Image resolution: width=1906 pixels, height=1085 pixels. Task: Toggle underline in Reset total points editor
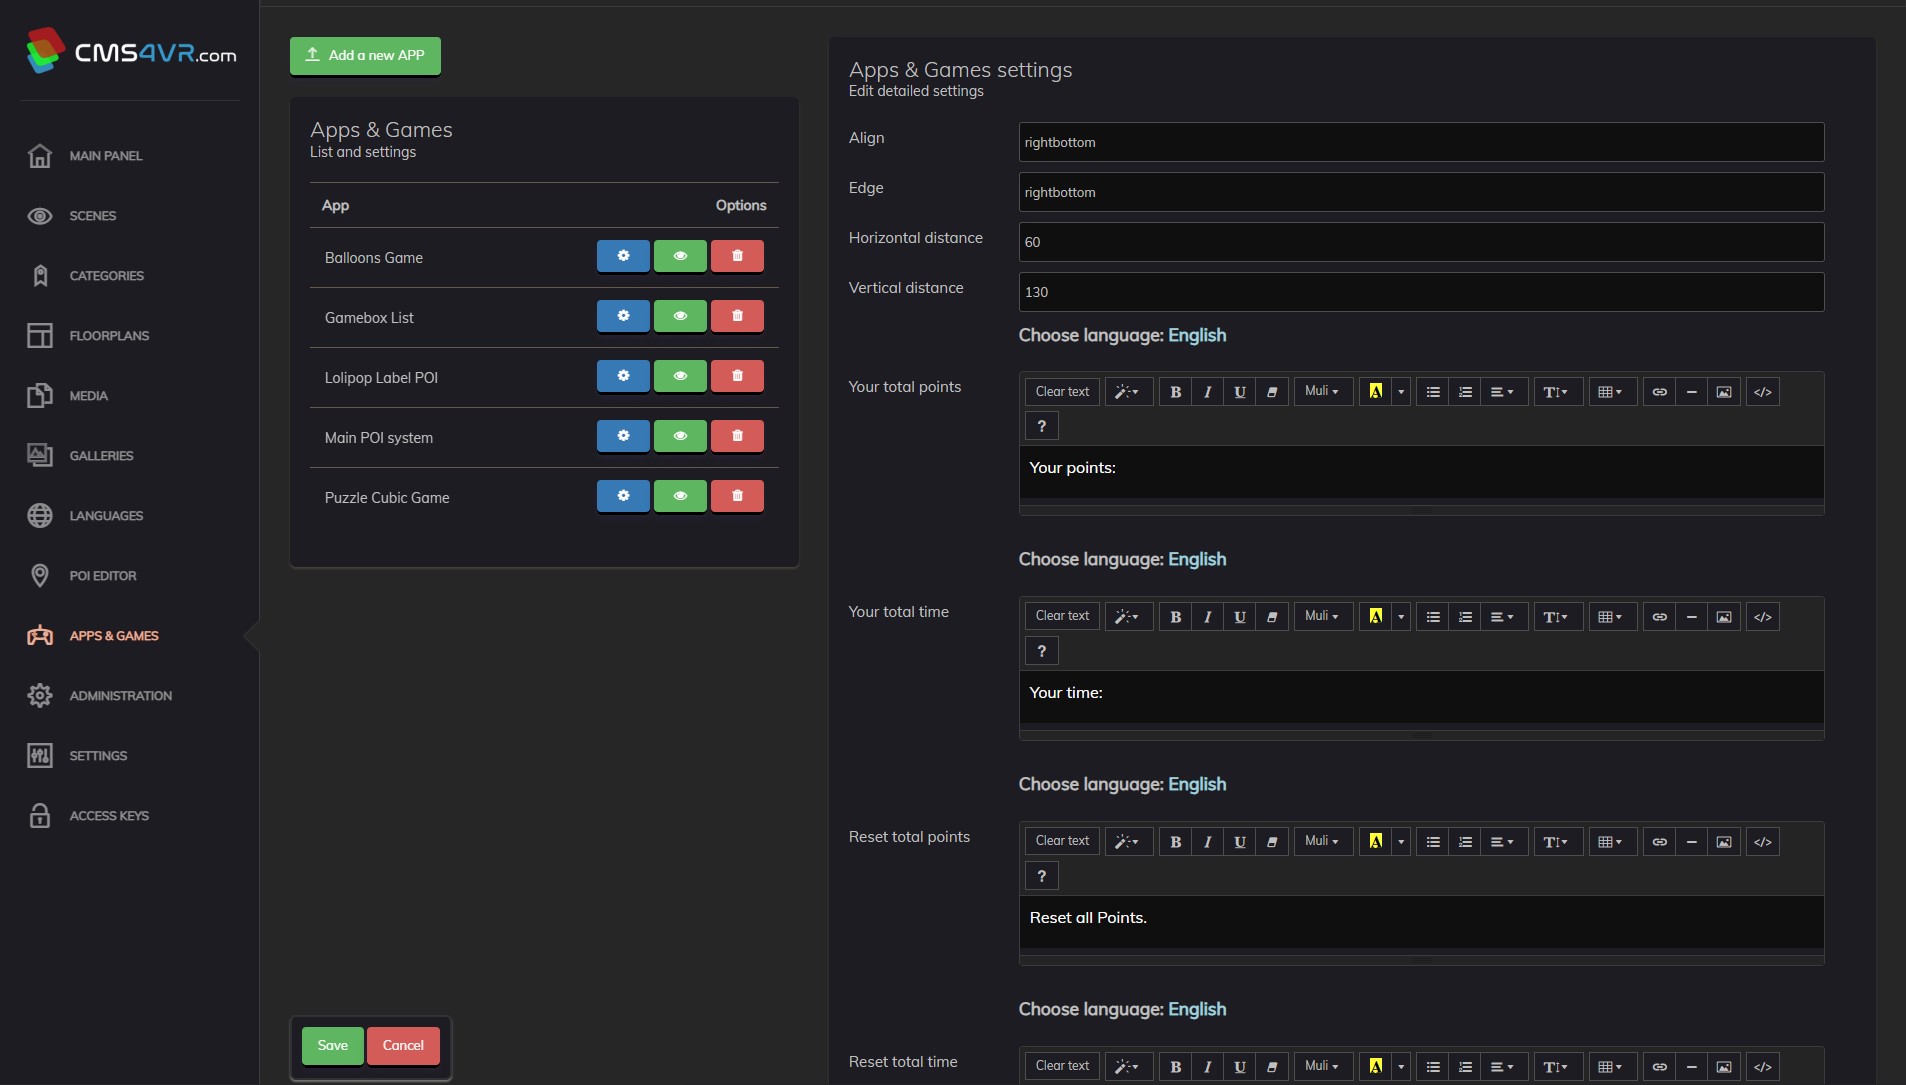[1239, 842]
